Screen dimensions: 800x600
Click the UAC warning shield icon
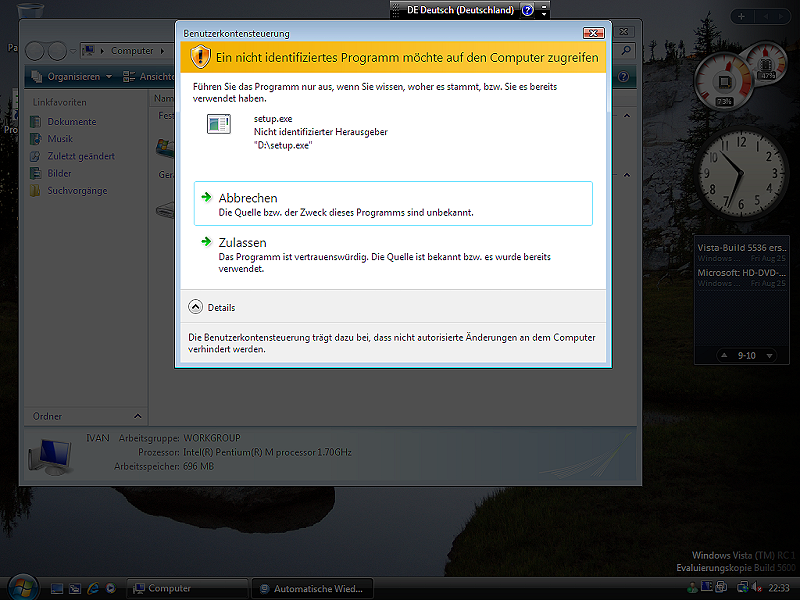[x=201, y=56]
